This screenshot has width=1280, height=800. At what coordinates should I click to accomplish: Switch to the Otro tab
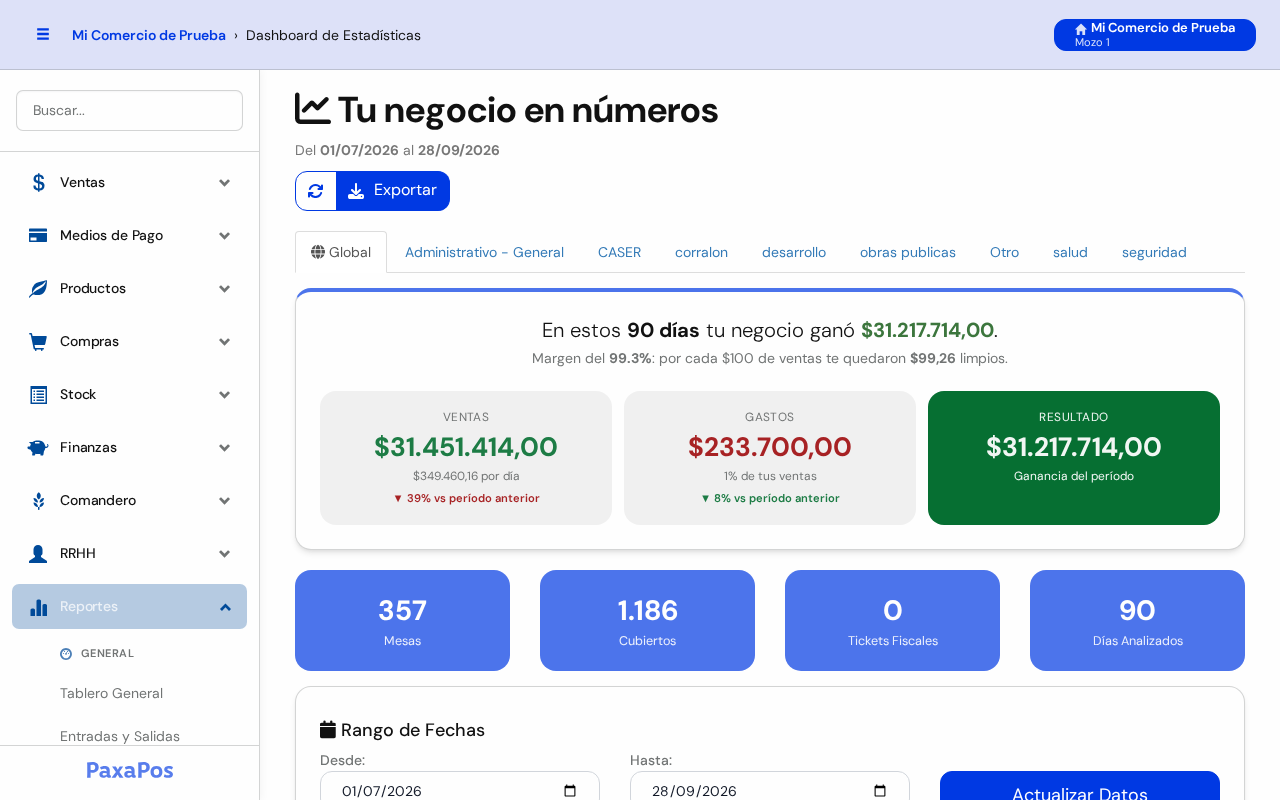[x=1004, y=252]
